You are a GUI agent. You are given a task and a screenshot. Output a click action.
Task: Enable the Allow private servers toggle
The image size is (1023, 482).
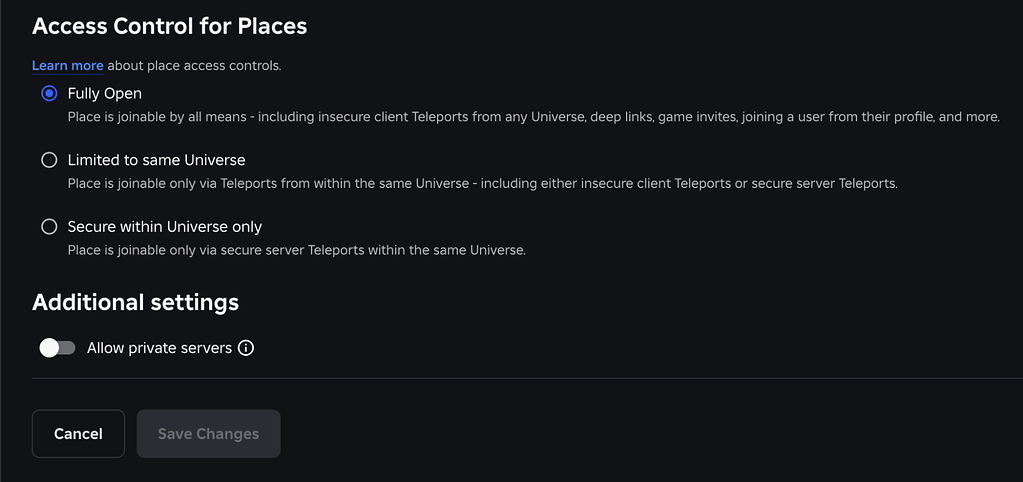[x=57, y=348]
